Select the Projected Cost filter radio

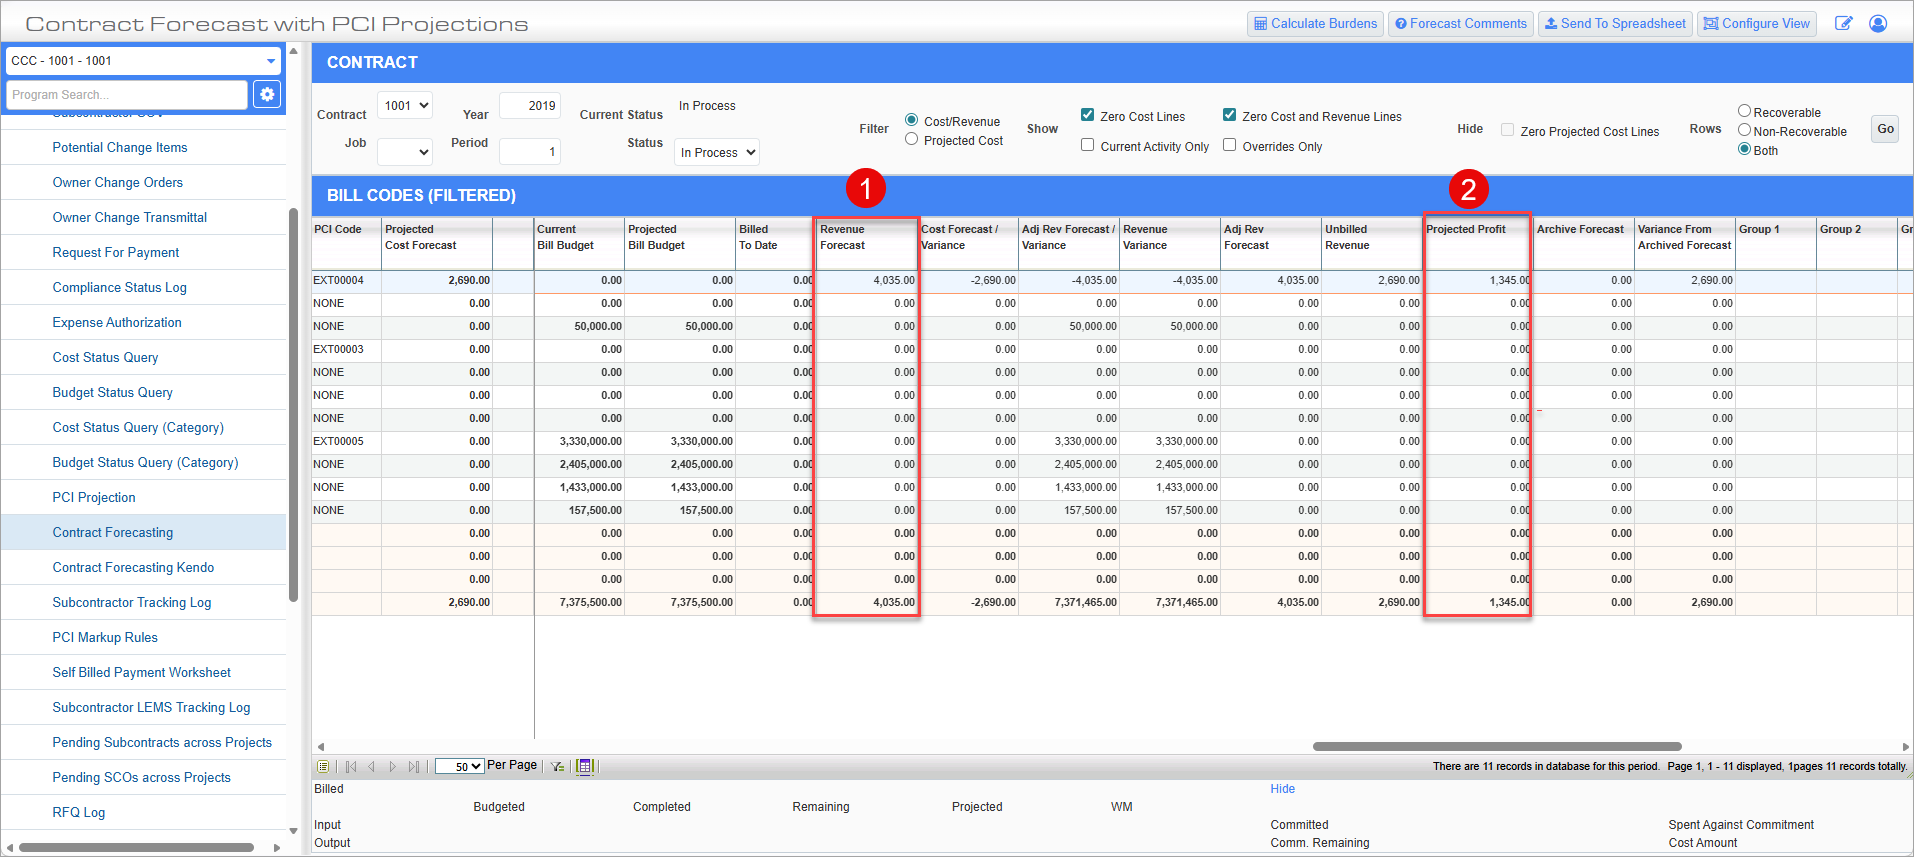[x=911, y=139]
